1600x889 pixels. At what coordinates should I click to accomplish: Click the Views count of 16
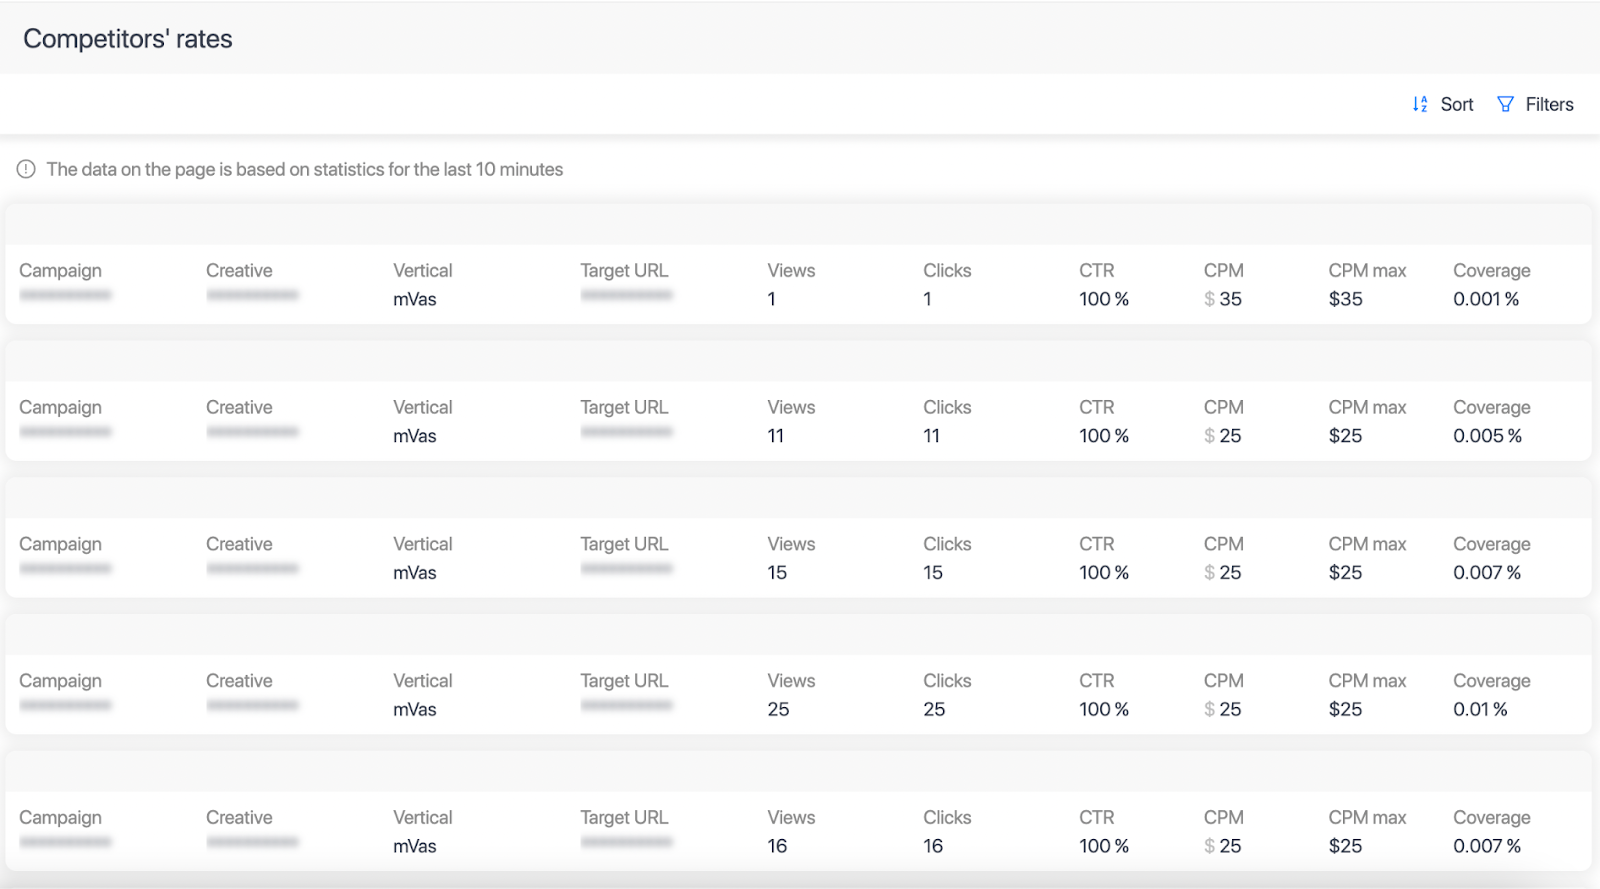pos(777,846)
